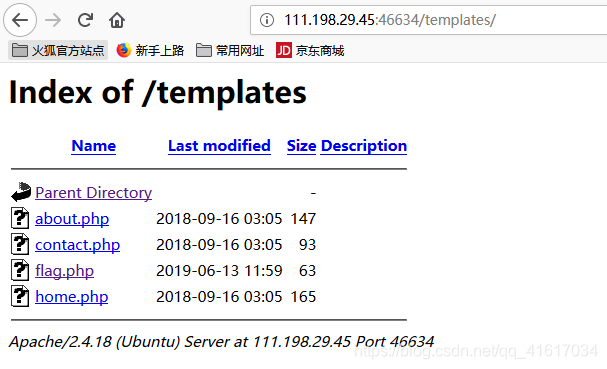Click the contact.php size value 93
Viewport: 607px width, 369px height.
point(307,245)
